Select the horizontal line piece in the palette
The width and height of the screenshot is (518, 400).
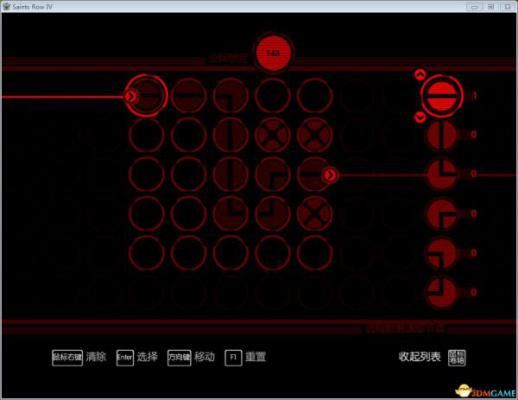pos(441,96)
